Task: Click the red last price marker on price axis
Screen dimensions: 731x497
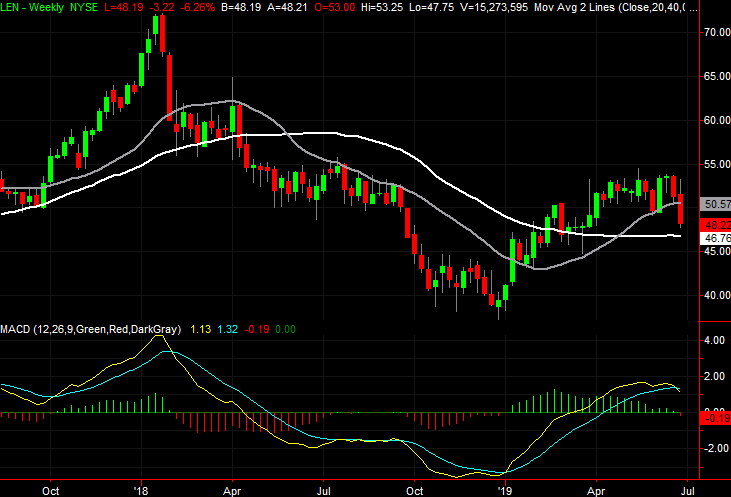Action: pos(714,223)
